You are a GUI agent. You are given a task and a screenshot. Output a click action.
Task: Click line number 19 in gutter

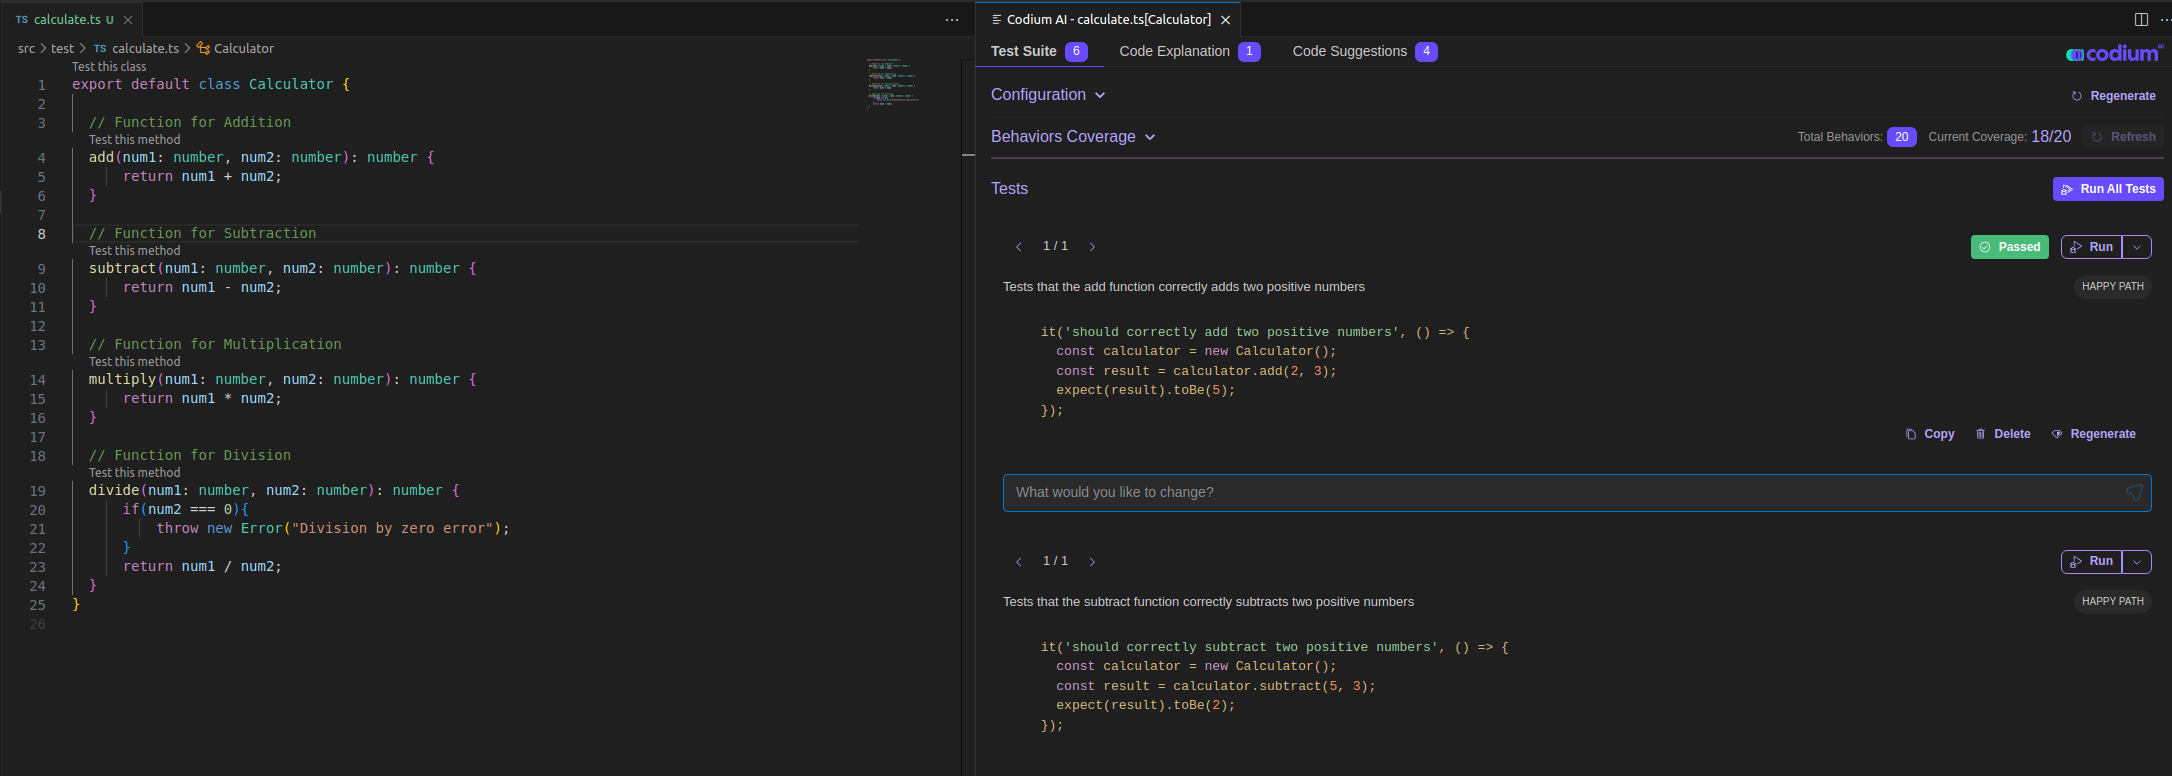(x=37, y=491)
